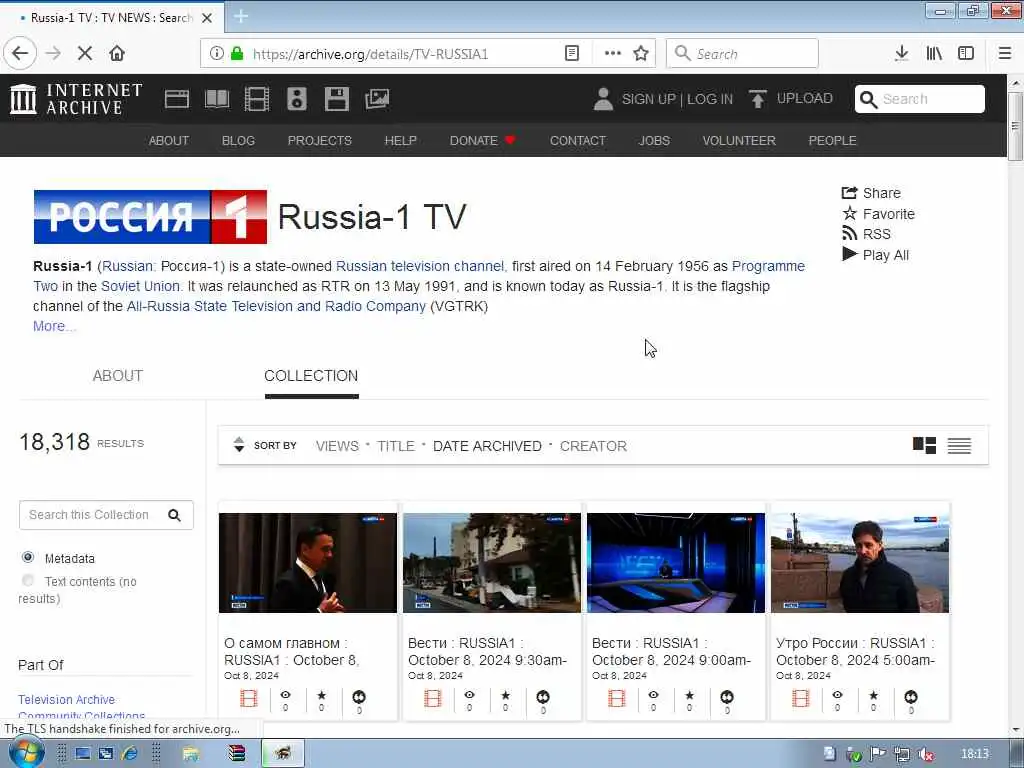Toggle sort direction arrows

[239, 445]
